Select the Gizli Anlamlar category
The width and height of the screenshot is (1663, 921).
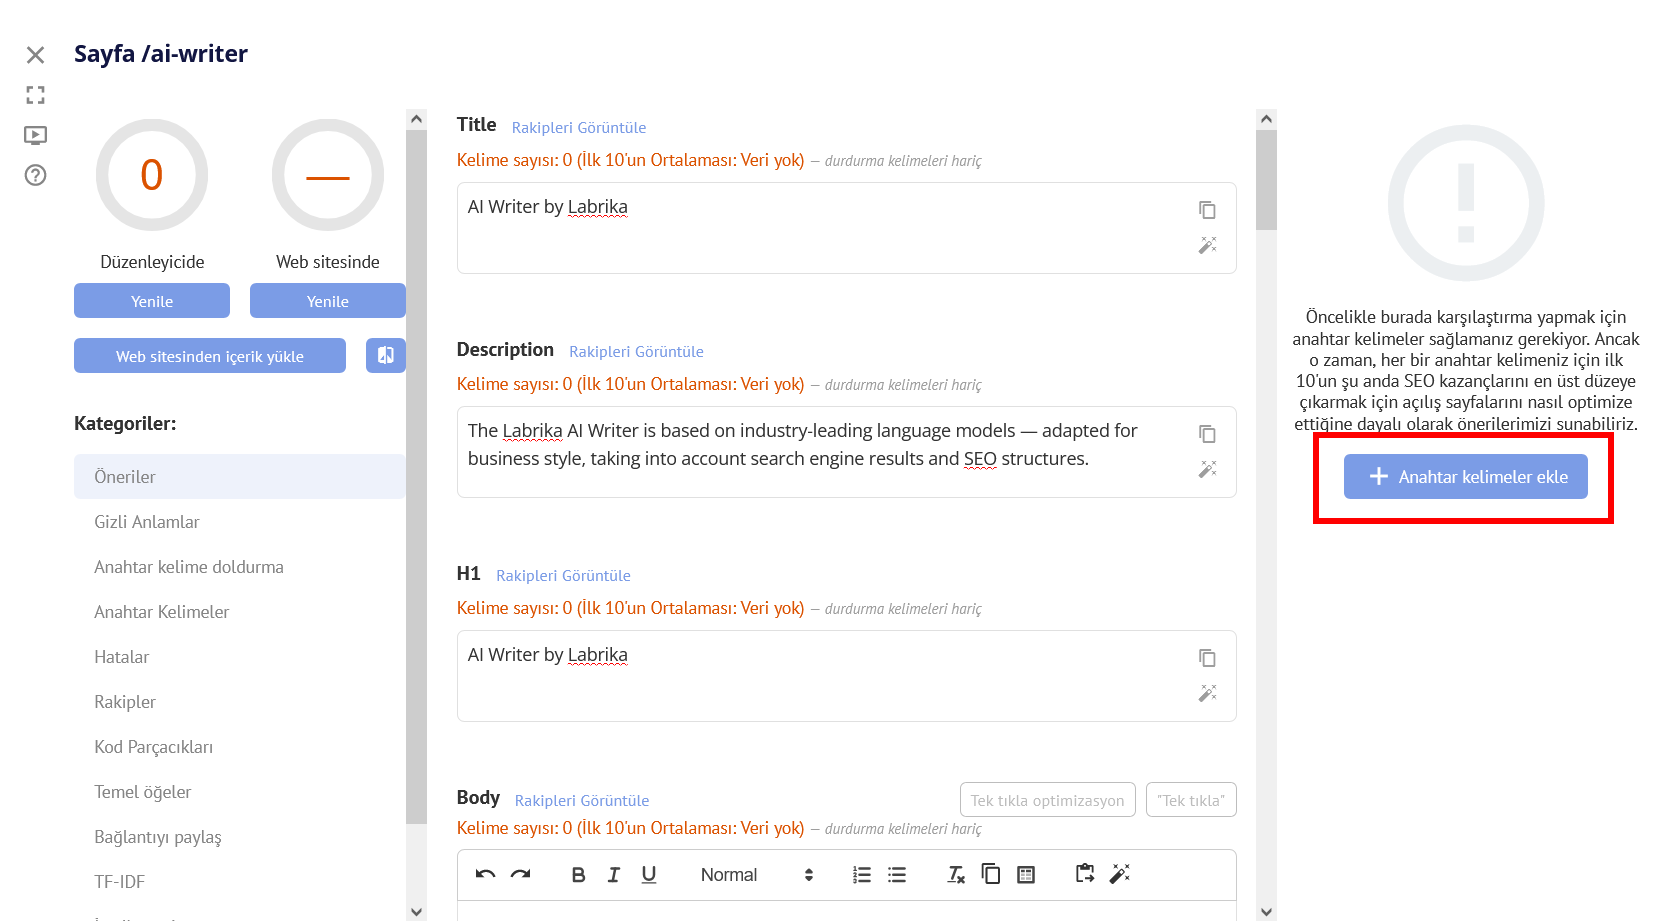(x=147, y=522)
